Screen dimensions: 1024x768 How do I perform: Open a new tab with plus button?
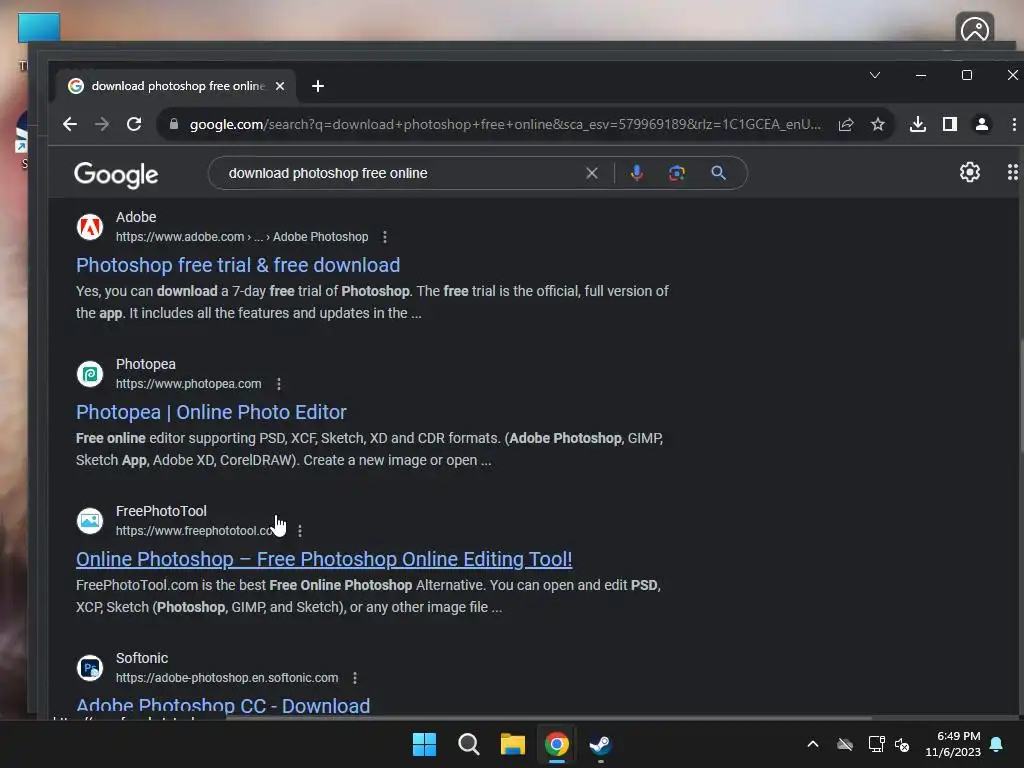pyautogui.click(x=318, y=86)
